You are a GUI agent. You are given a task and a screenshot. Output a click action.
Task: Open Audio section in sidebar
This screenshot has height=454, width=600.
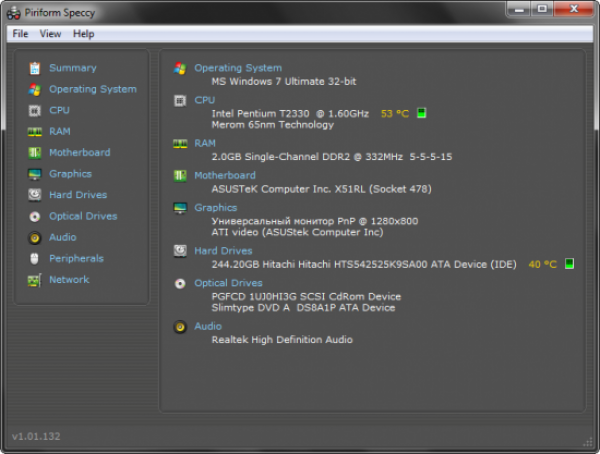(x=63, y=237)
